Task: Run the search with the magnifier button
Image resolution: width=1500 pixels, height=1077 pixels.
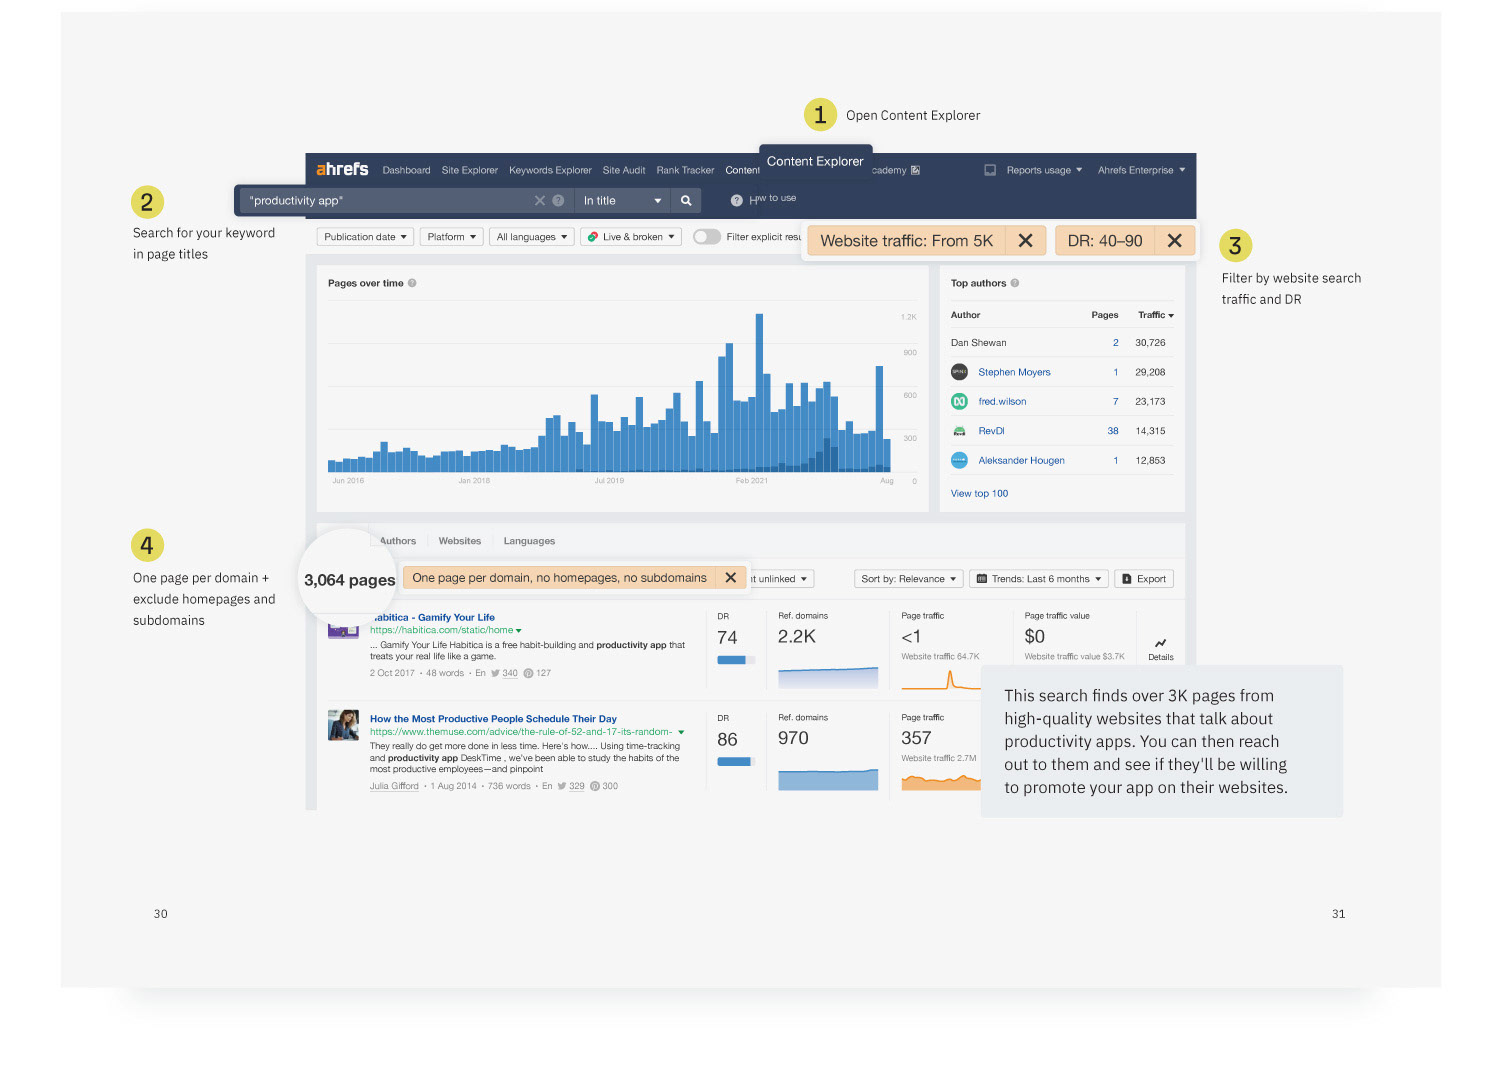Action: tap(686, 200)
